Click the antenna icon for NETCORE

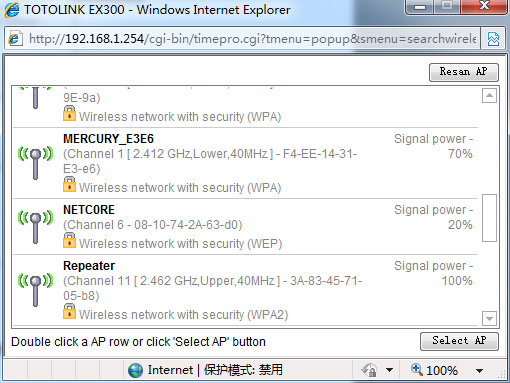click(35, 227)
